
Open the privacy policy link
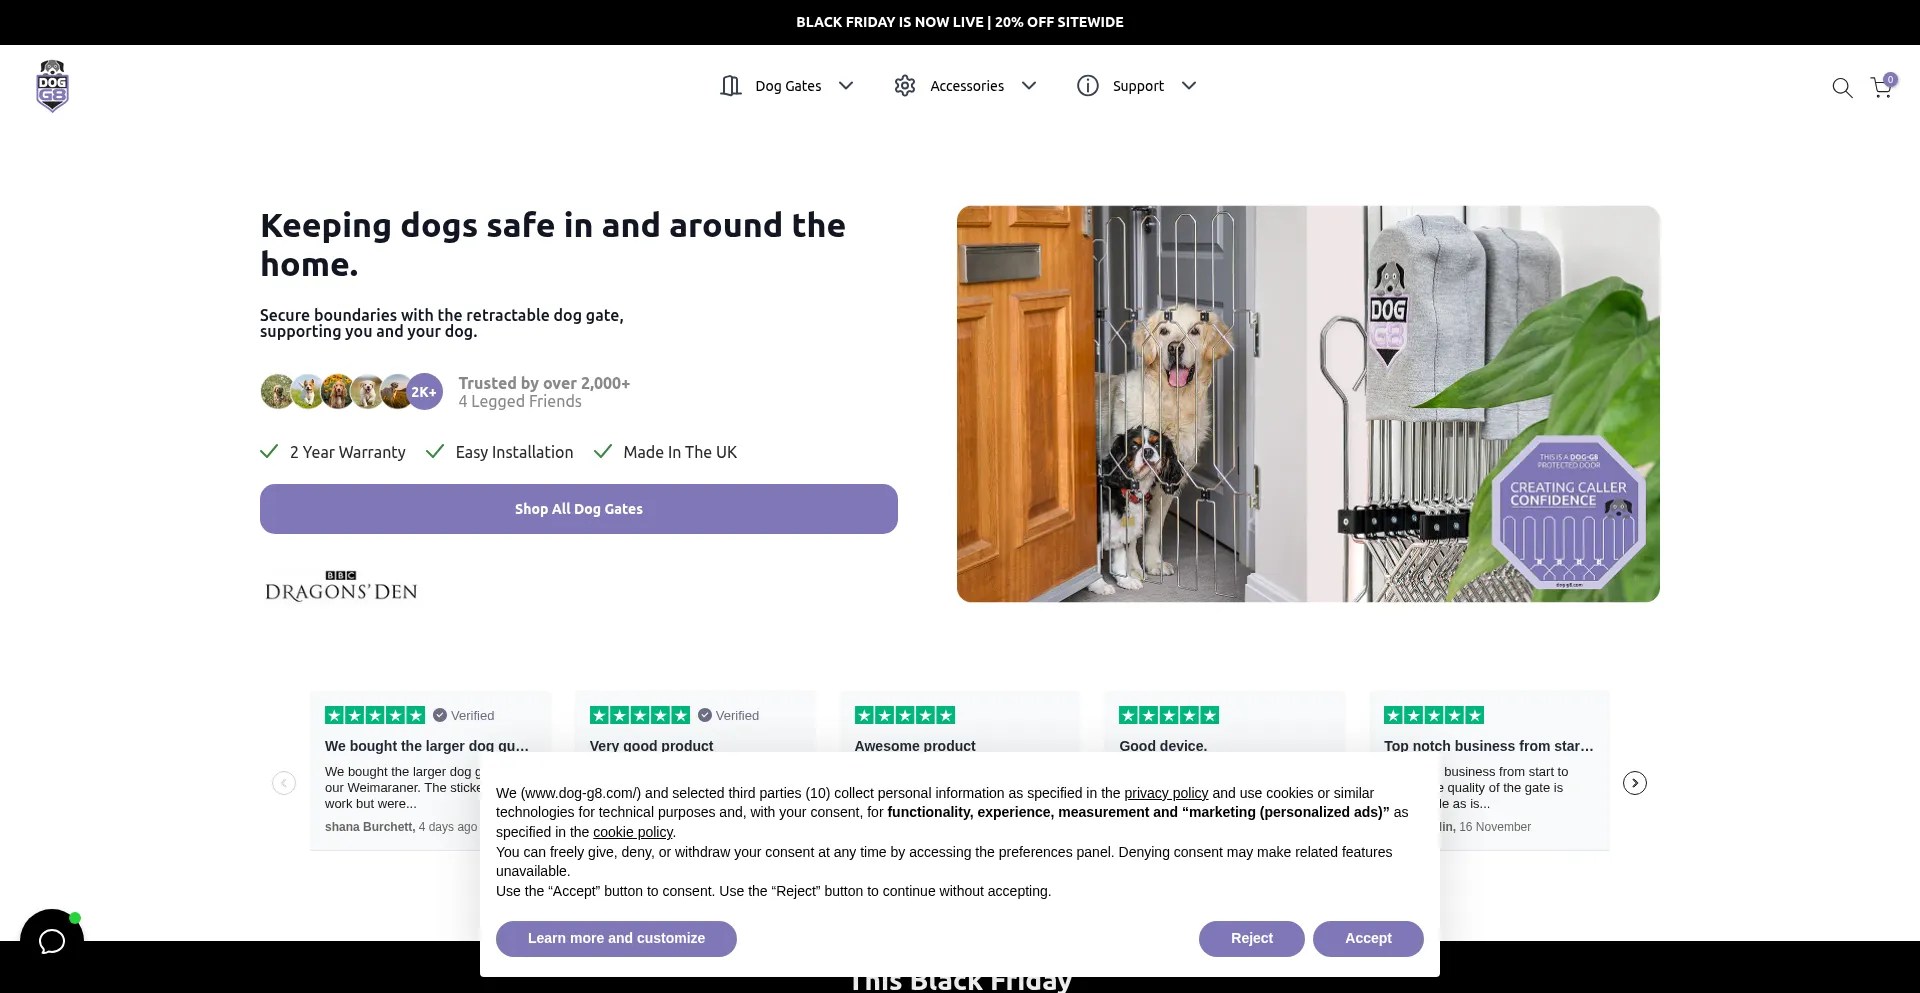point(1166,793)
